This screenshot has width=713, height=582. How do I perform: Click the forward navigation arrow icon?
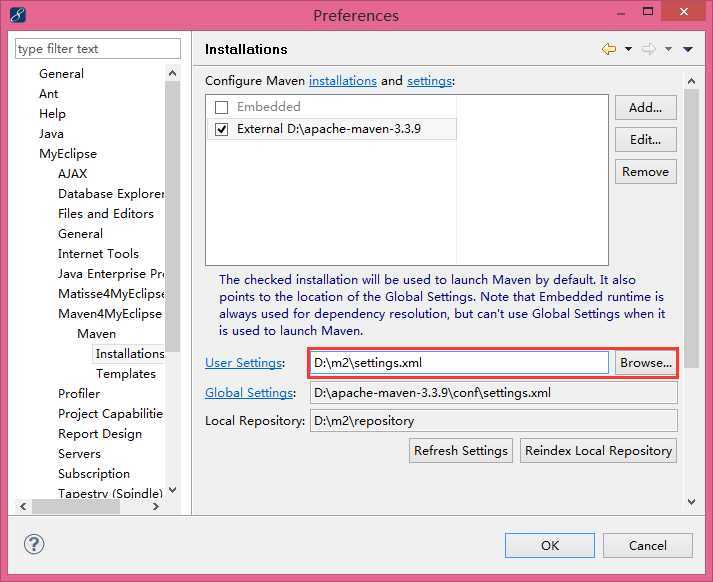(x=648, y=49)
